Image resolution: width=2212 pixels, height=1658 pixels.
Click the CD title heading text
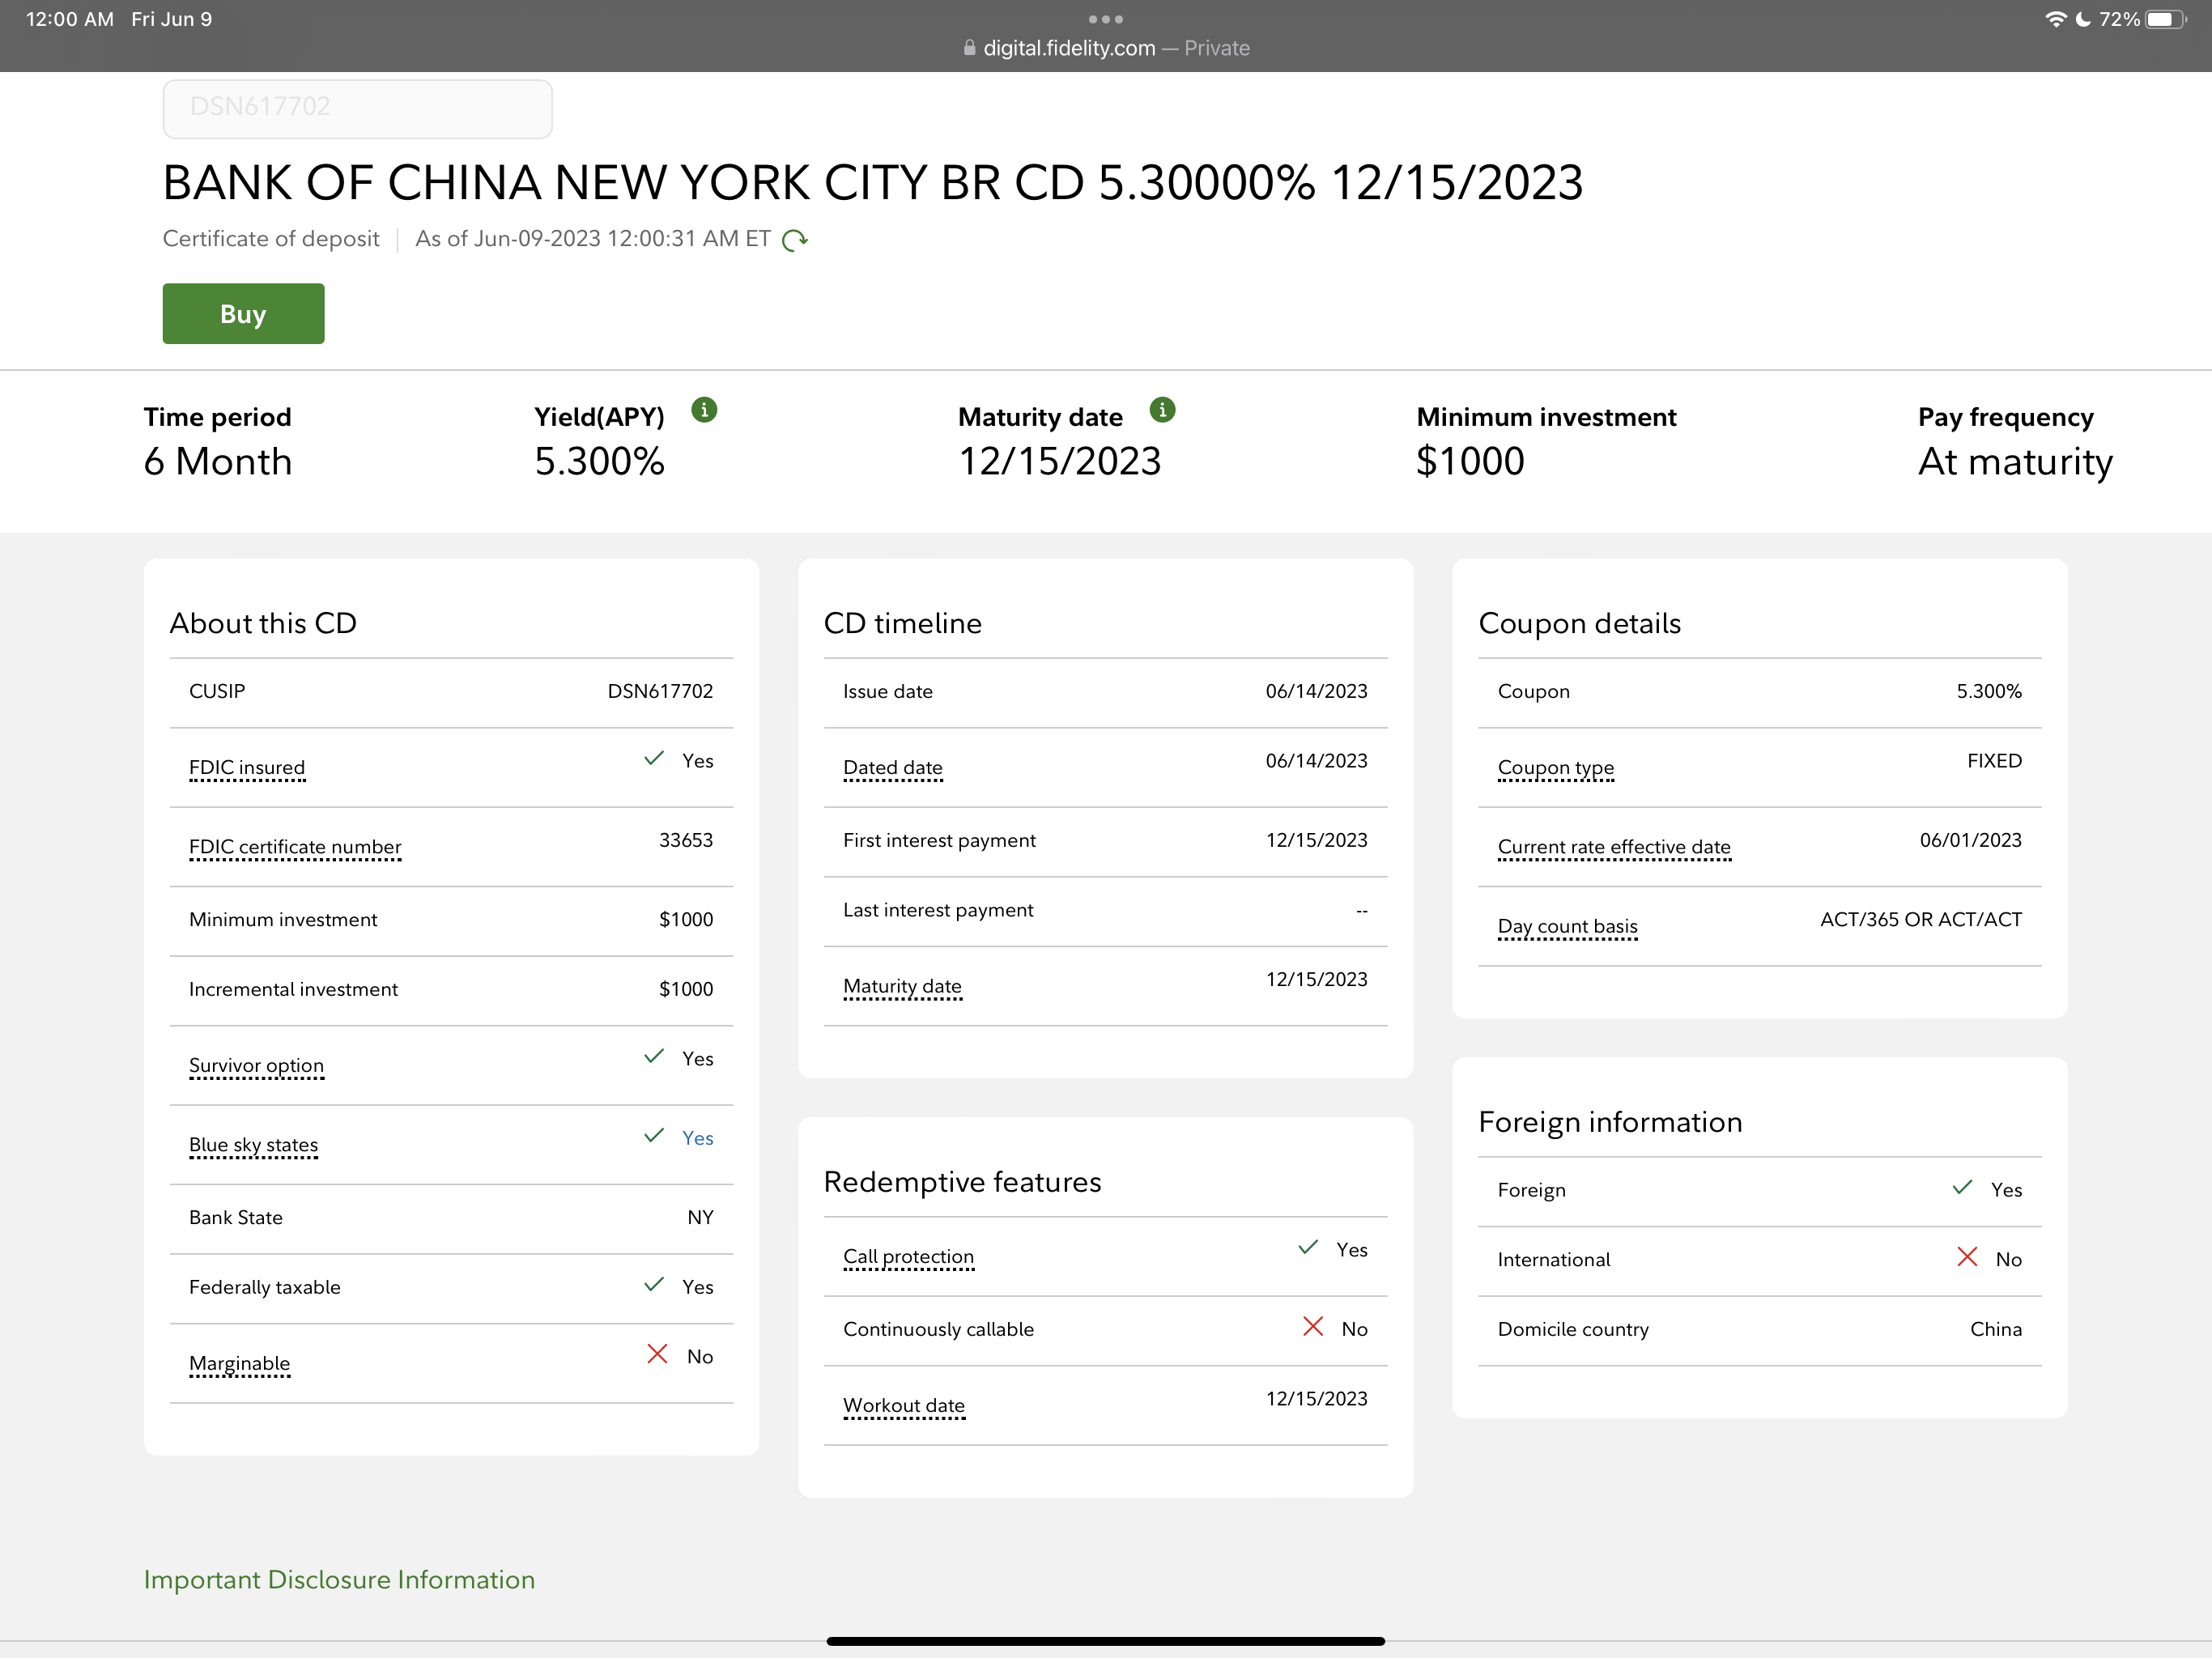[x=873, y=183]
